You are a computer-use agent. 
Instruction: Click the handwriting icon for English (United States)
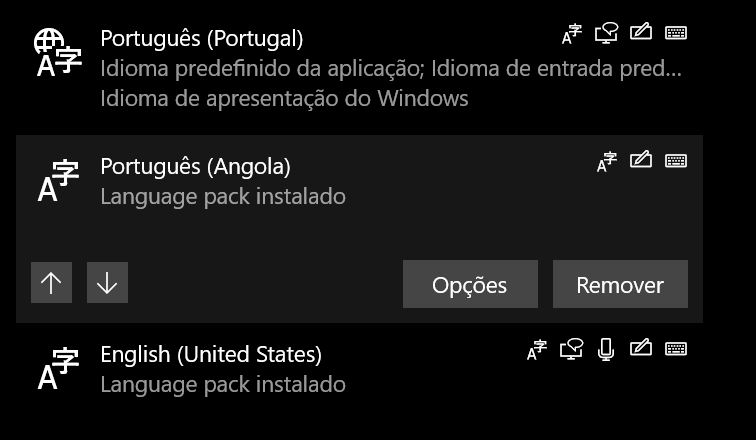(x=641, y=349)
